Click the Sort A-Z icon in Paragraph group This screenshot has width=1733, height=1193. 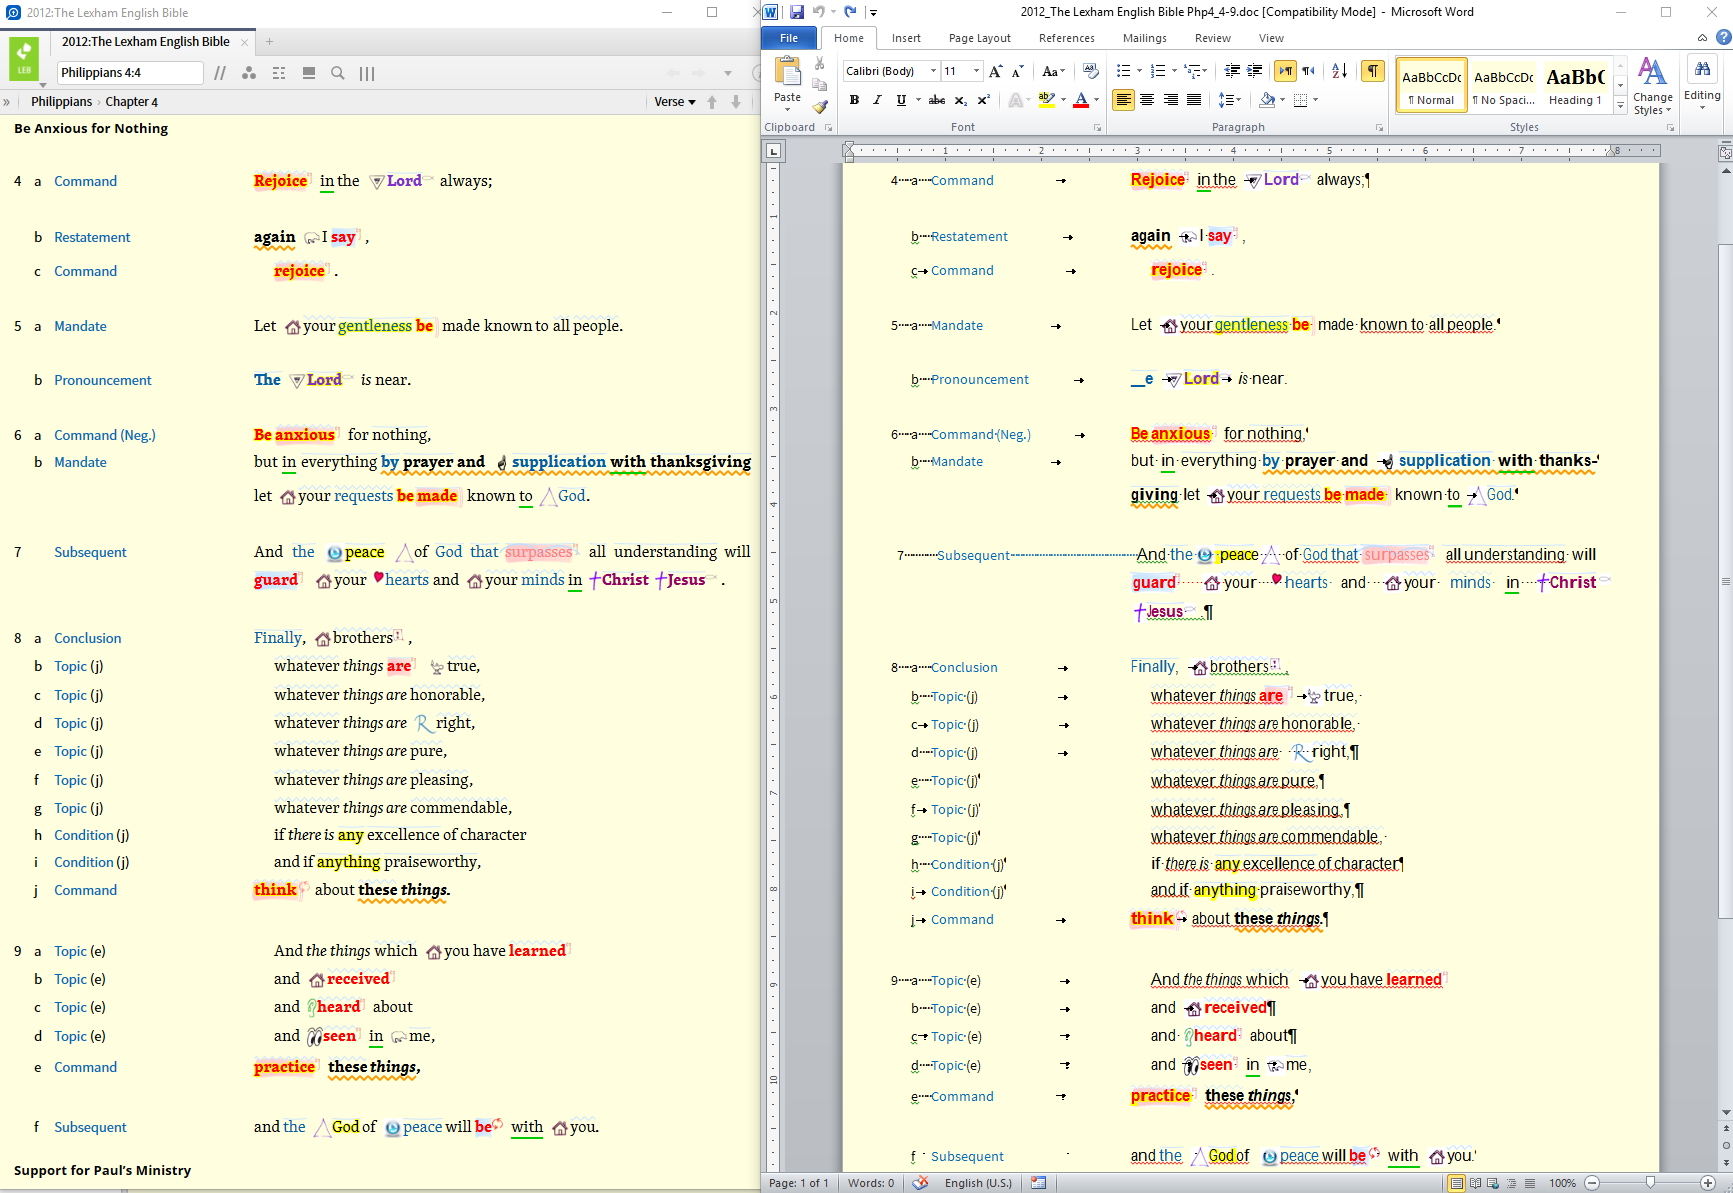(1340, 71)
